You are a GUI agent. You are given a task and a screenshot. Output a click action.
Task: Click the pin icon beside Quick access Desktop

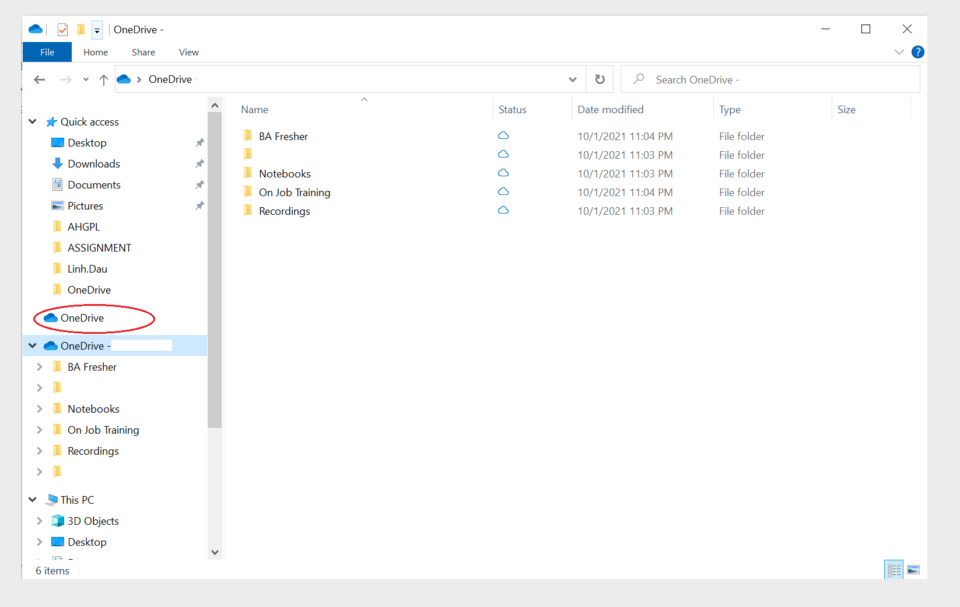pos(200,143)
